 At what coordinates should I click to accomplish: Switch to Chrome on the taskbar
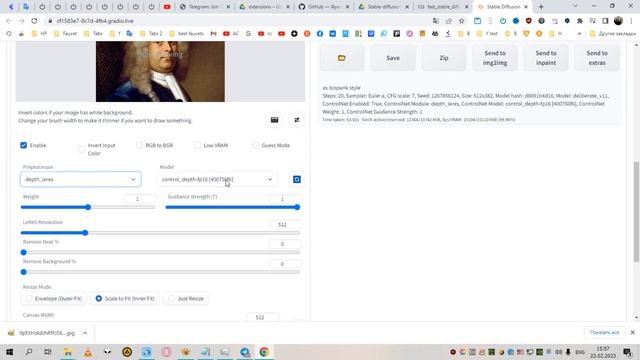point(264,352)
